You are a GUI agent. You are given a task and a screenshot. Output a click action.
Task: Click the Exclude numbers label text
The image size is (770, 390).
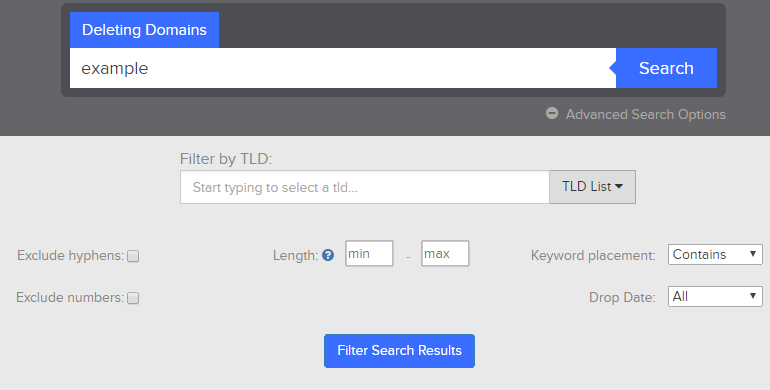[x=70, y=298]
